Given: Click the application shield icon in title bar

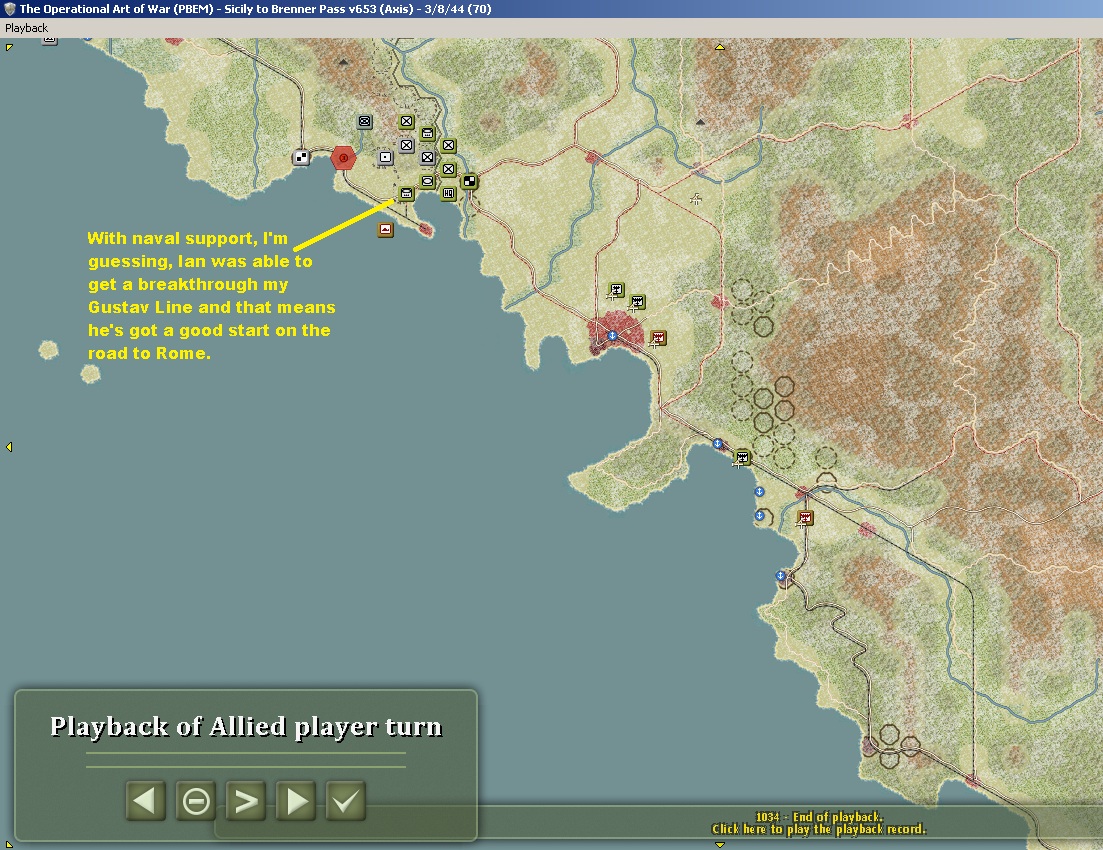Looking at the screenshot, I should click(x=9, y=8).
